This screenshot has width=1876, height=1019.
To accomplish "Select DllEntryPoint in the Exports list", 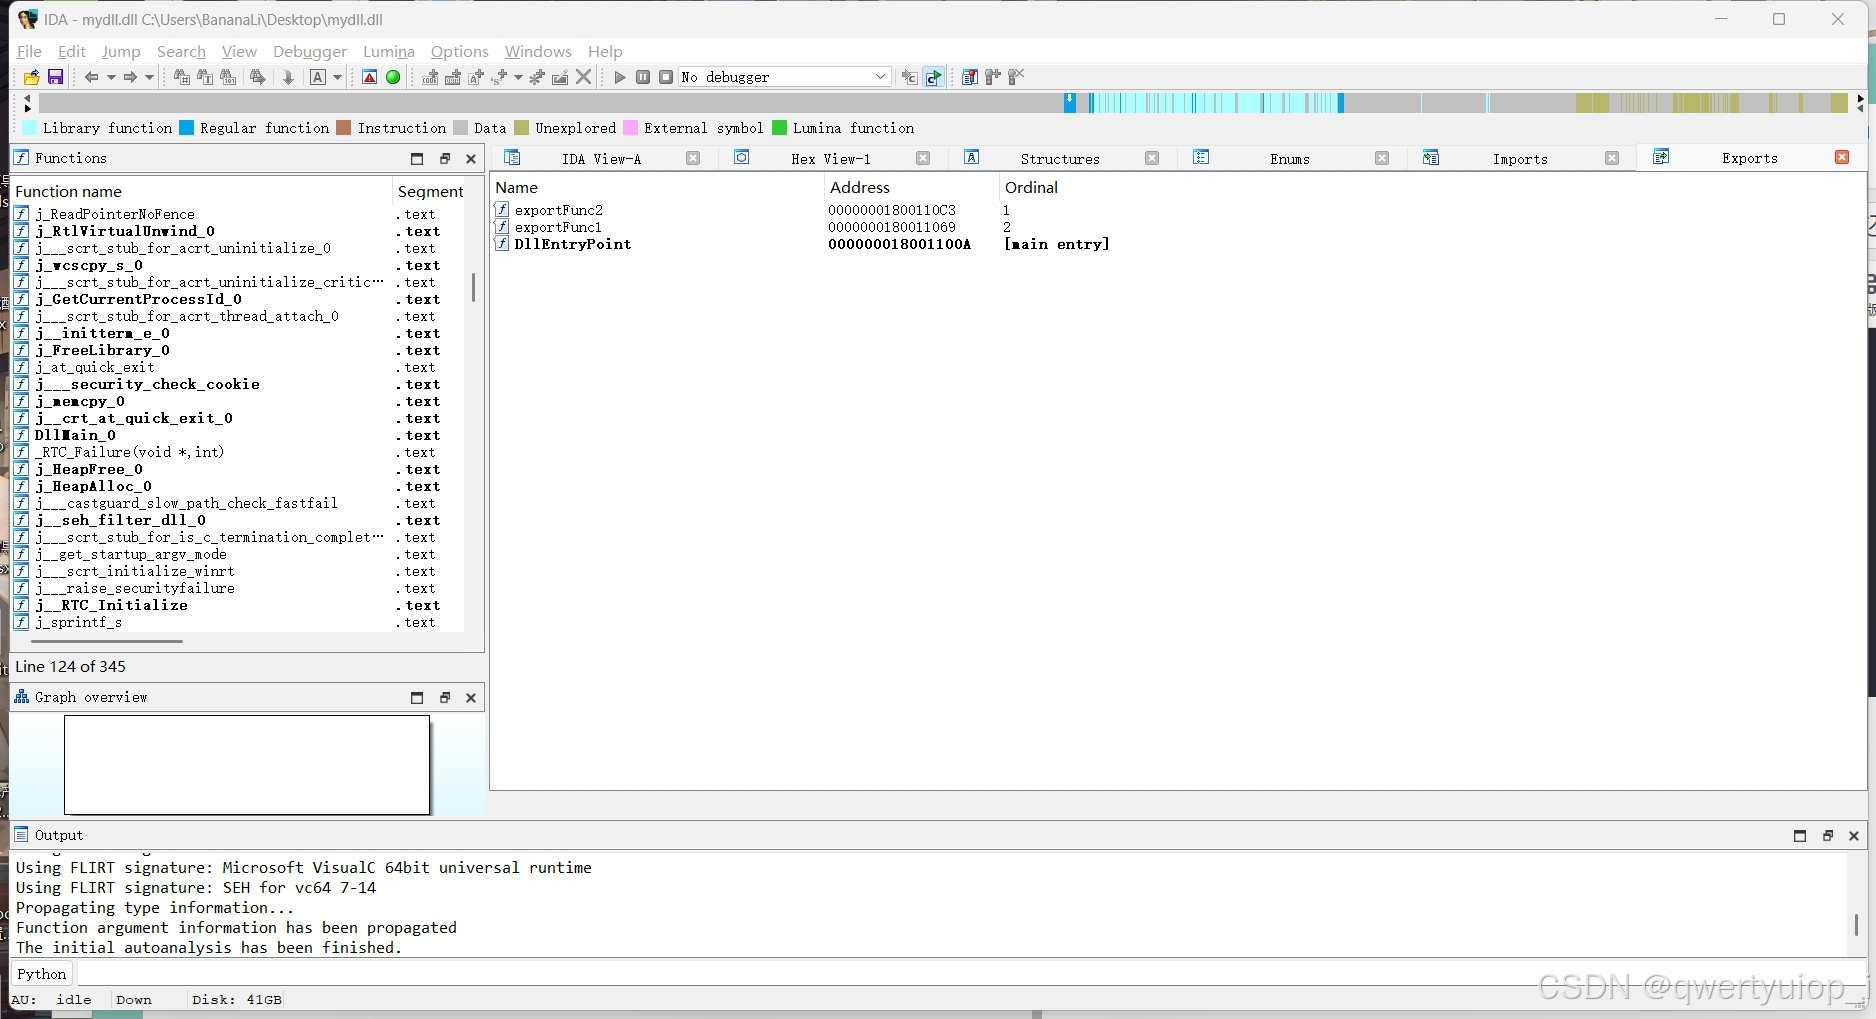I will [1177, 244].
